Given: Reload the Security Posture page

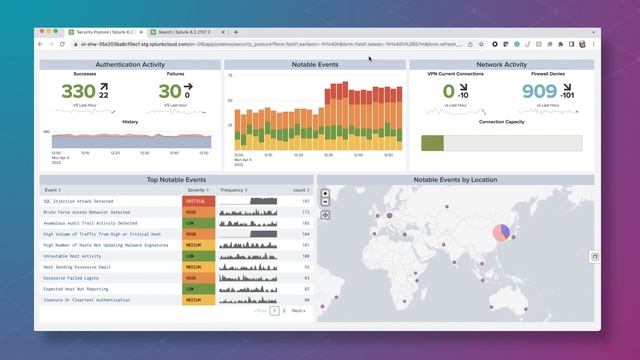Looking at the screenshot, I should pyautogui.click(x=62, y=44).
